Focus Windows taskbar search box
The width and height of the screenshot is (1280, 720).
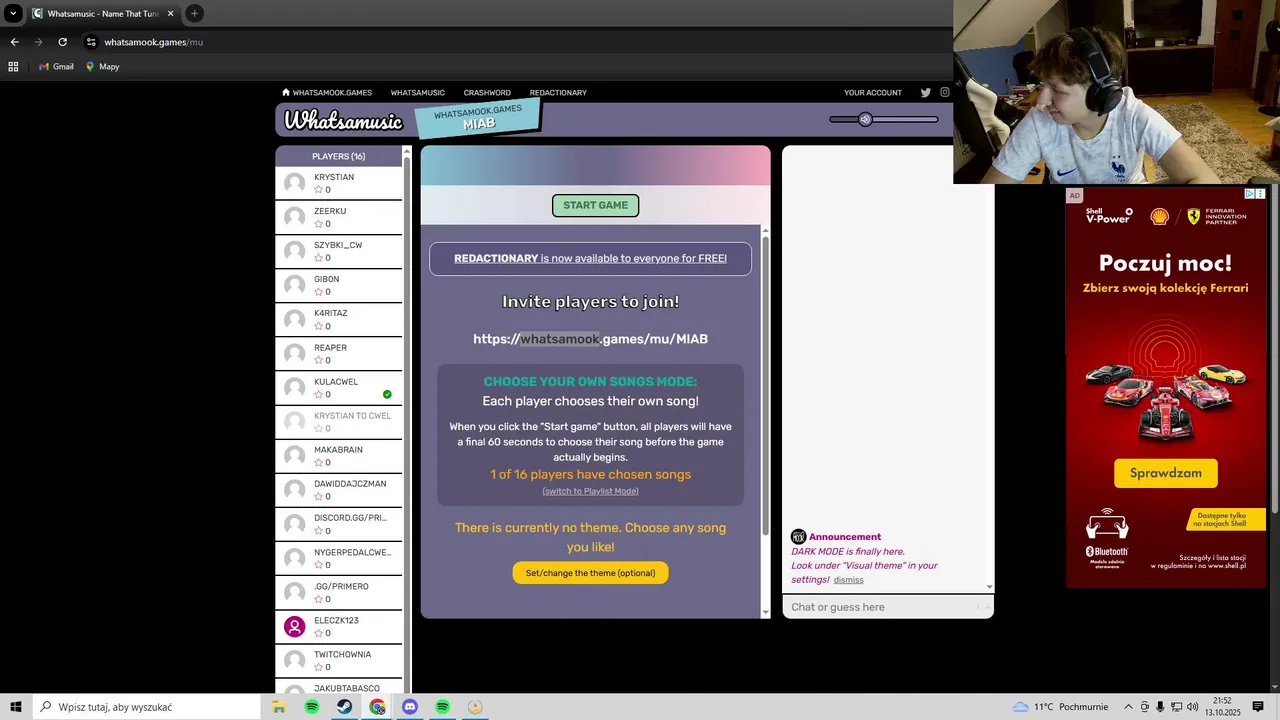146,707
